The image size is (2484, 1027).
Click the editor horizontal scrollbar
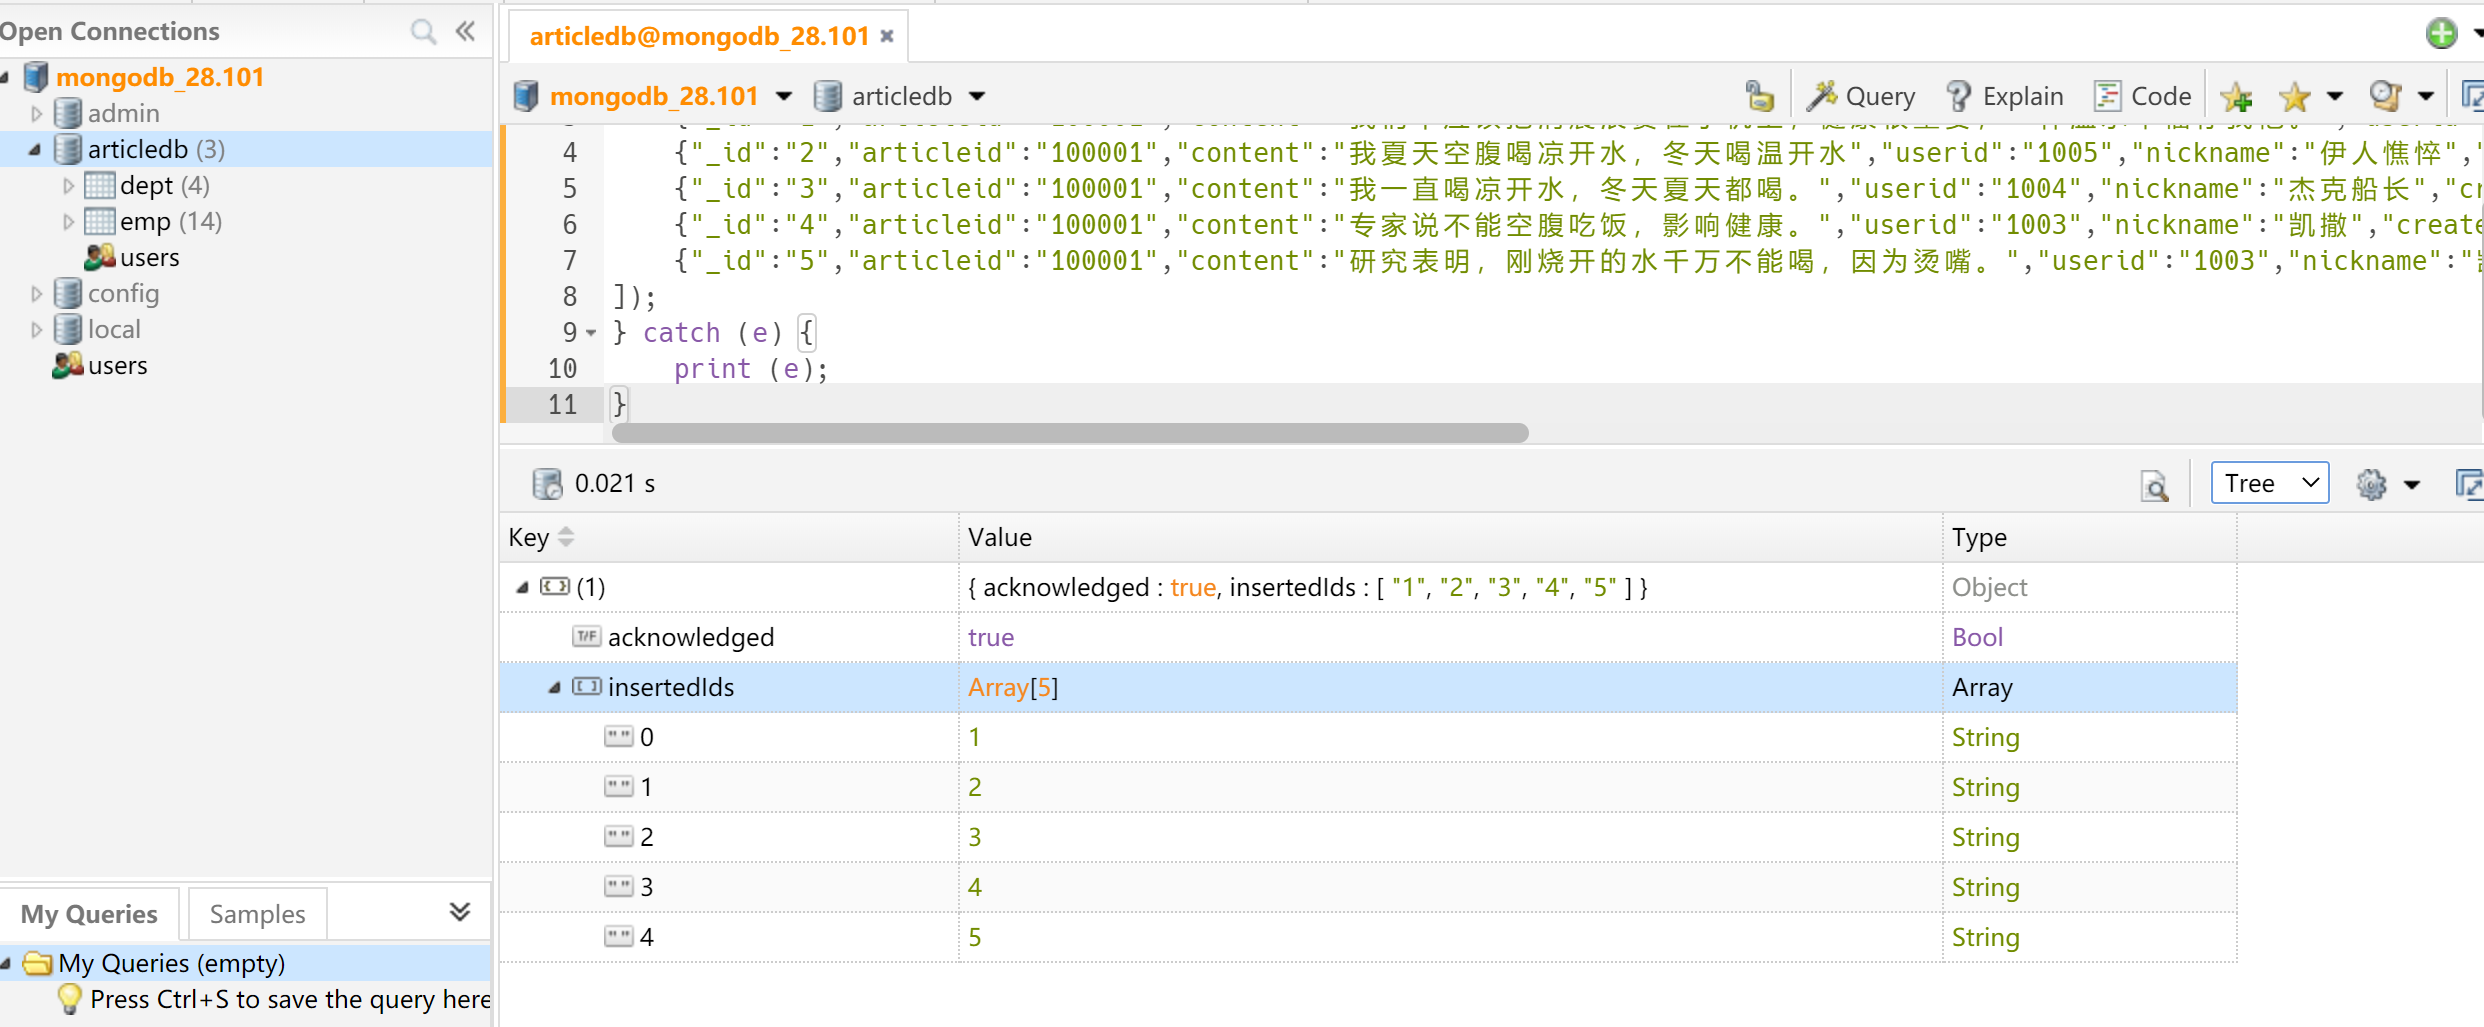point(1069,433)
